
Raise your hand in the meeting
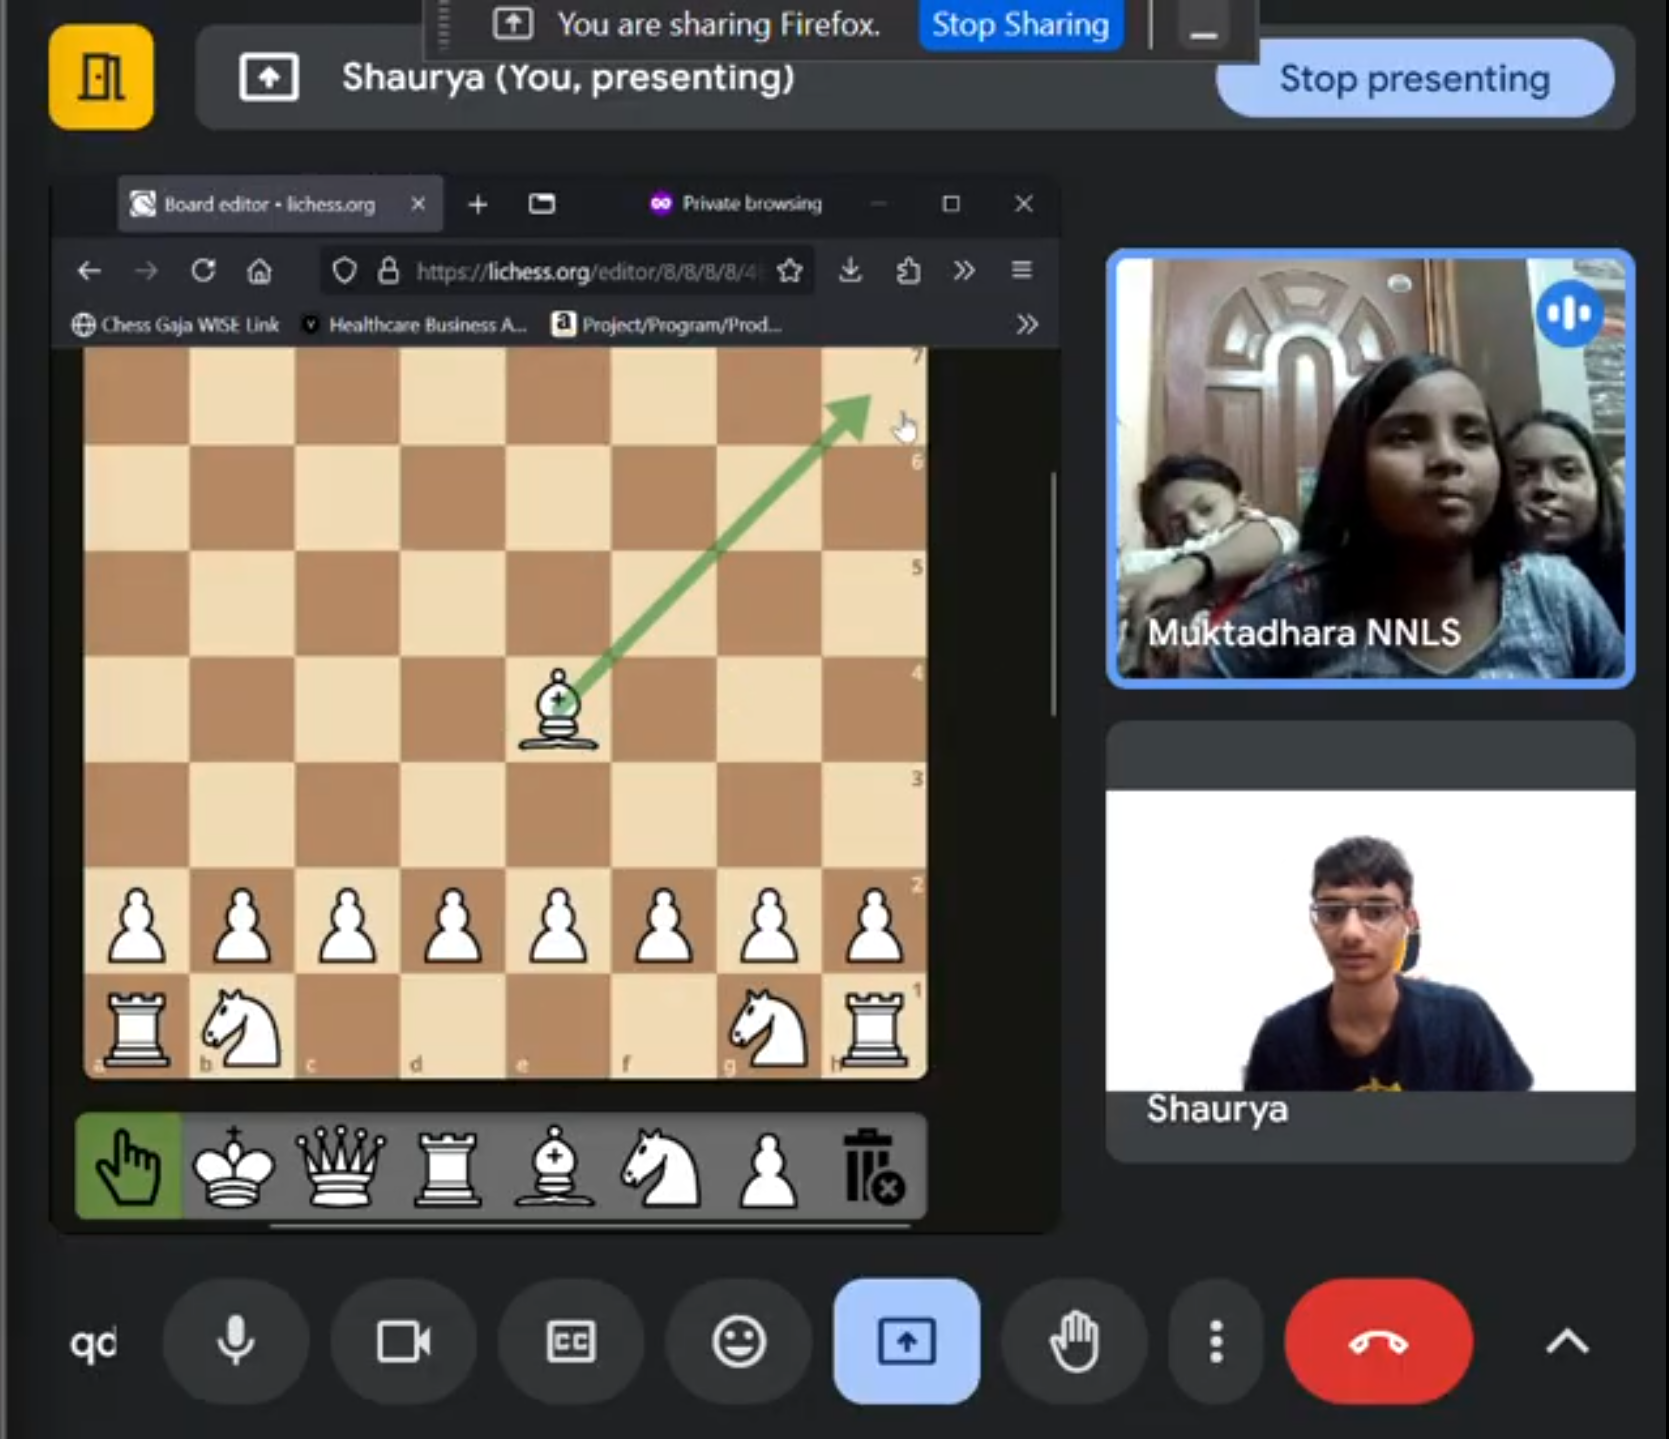pos(1074,1341)
